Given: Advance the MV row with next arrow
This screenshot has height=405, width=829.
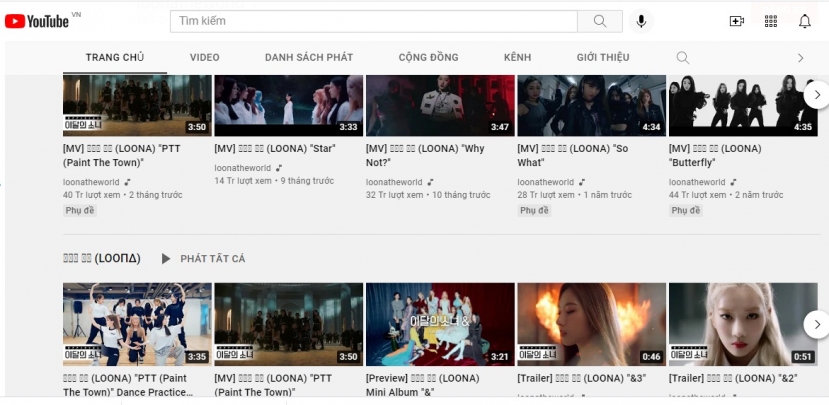Looking at the screenshot, I should pos(817,95).
